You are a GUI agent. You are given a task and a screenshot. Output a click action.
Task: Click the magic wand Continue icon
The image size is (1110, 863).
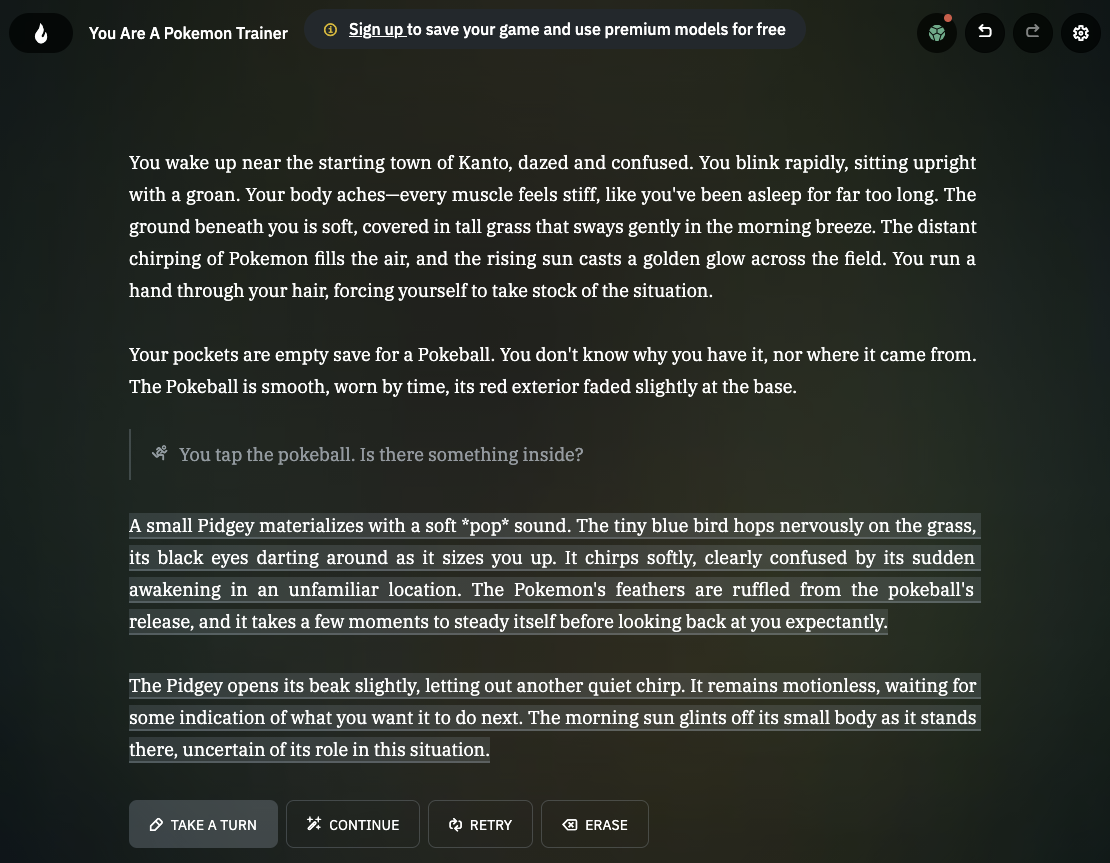[x=314, y=823]
